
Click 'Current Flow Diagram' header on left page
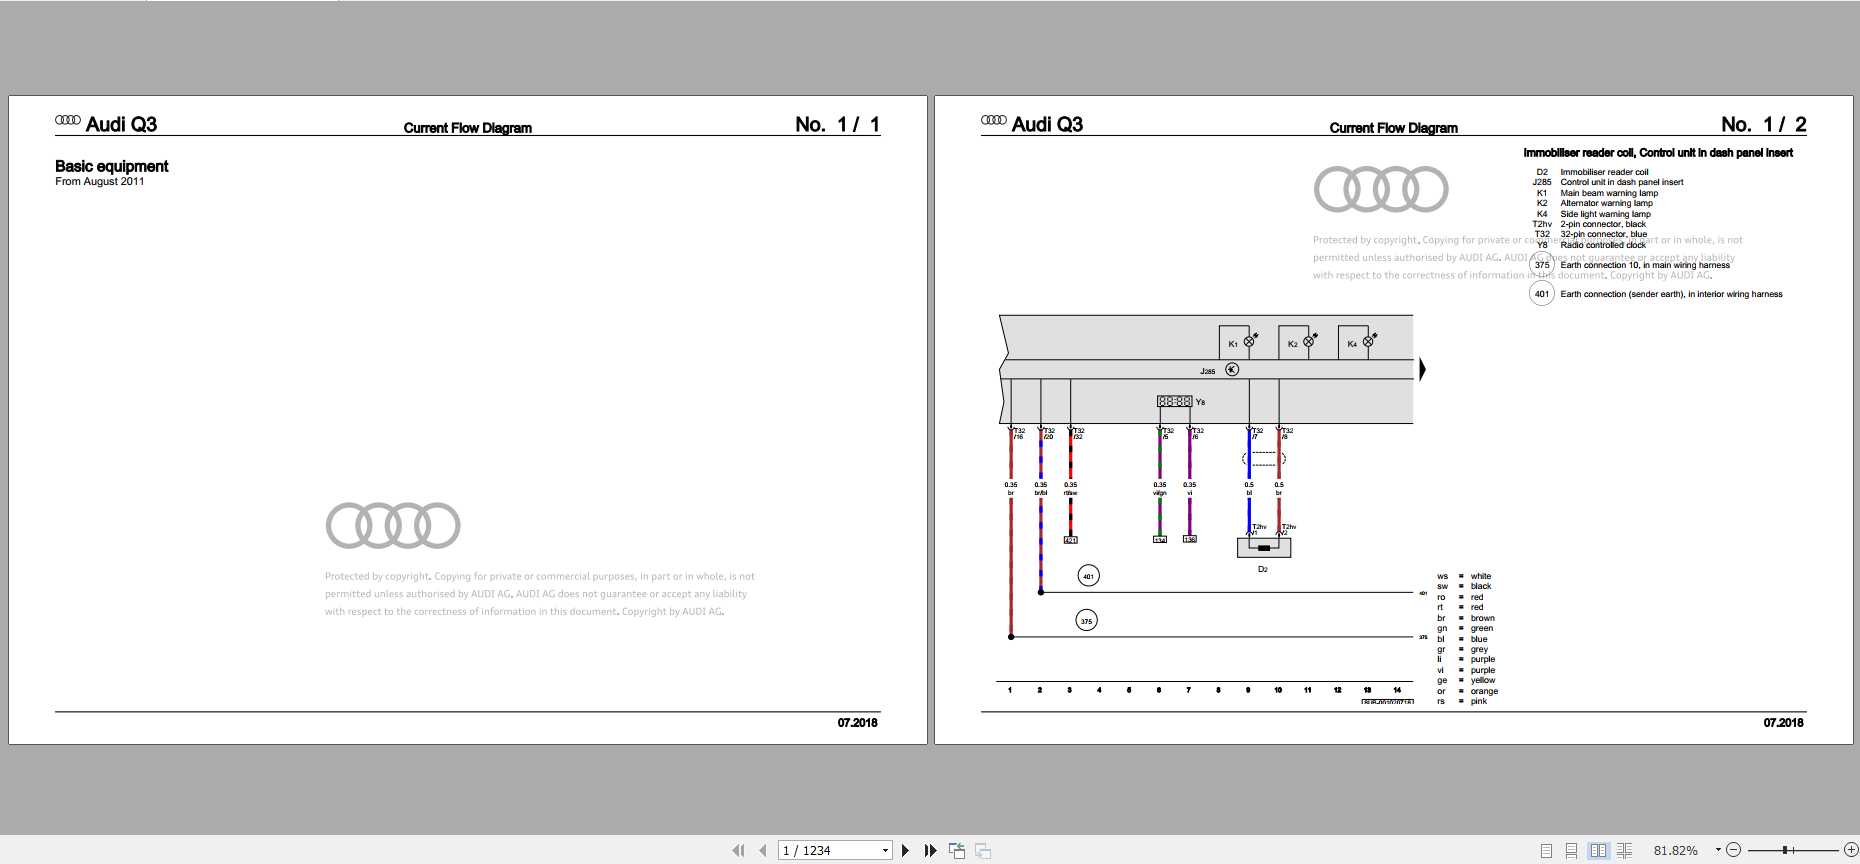467,128
